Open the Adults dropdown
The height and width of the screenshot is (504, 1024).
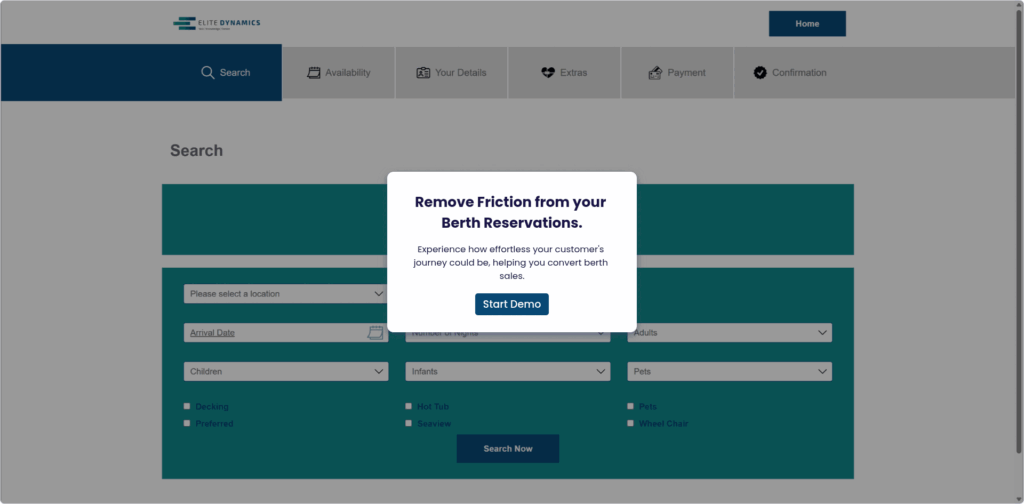coord(729,332)
